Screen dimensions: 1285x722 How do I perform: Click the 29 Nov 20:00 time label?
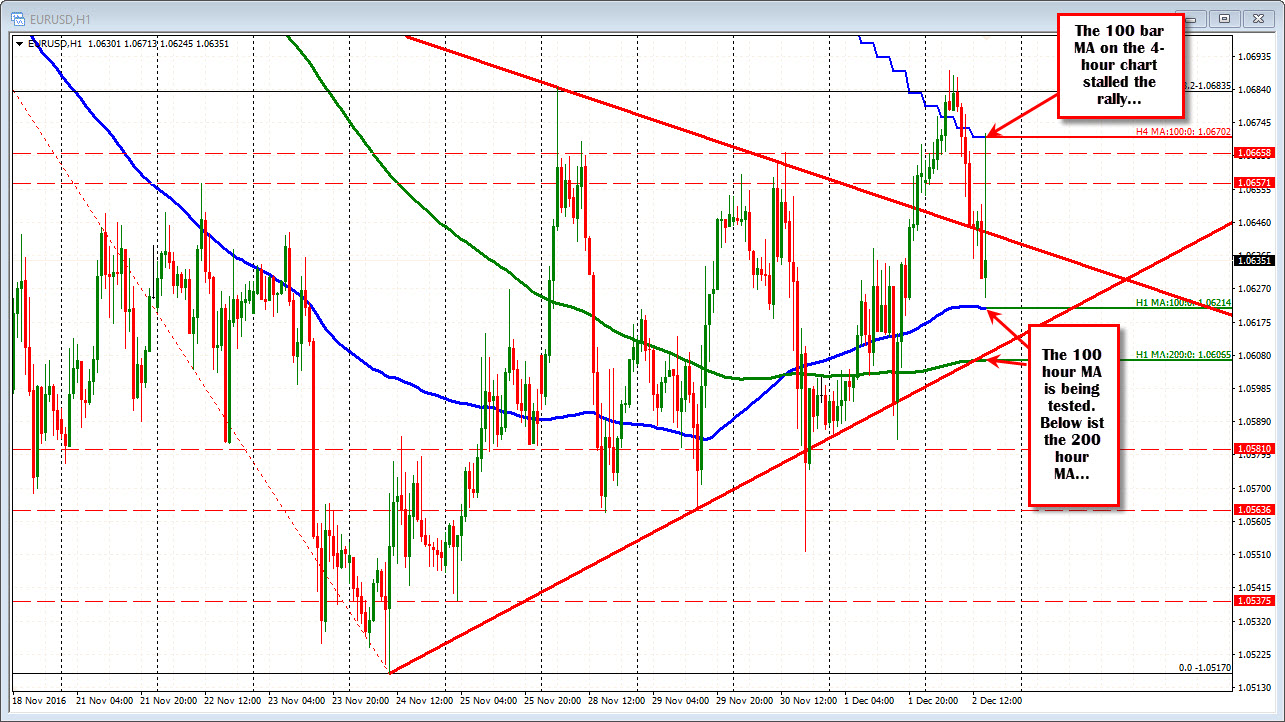(745, 700)
